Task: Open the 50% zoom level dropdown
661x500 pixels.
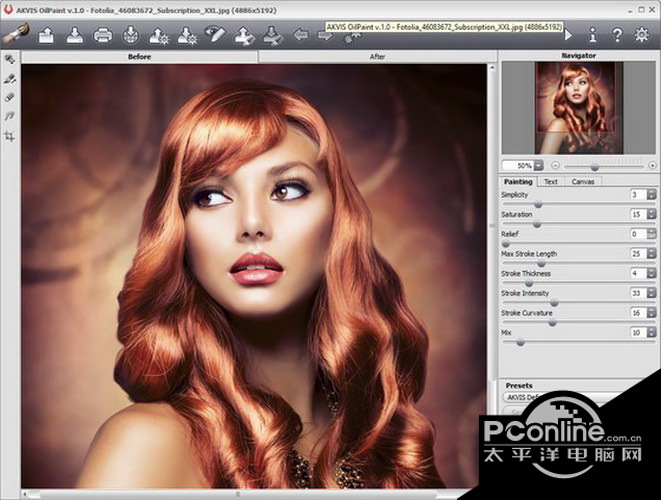Action: 538,165
